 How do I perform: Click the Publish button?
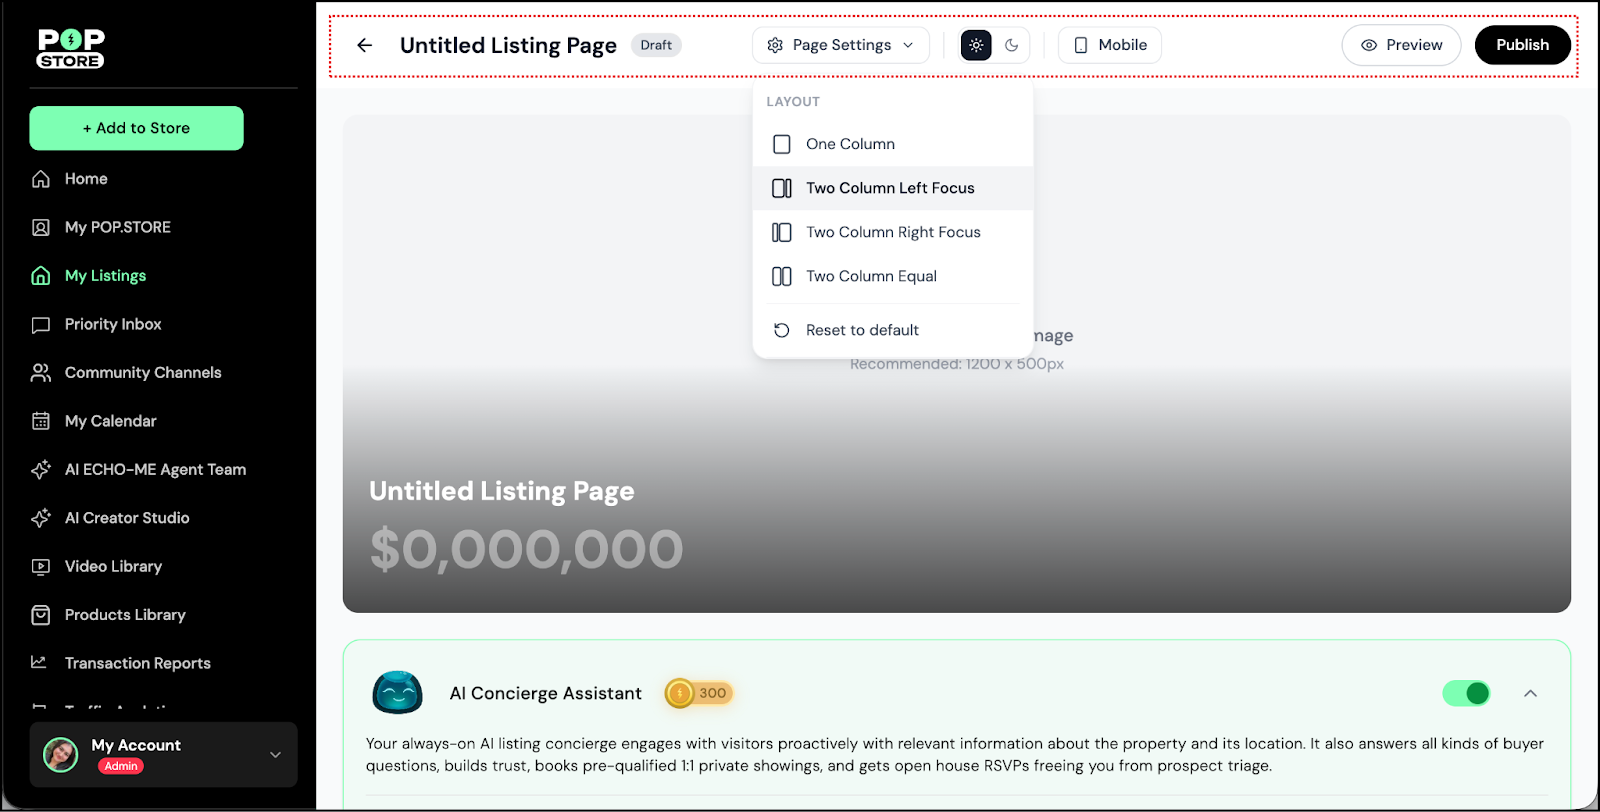click(1522, 45)
